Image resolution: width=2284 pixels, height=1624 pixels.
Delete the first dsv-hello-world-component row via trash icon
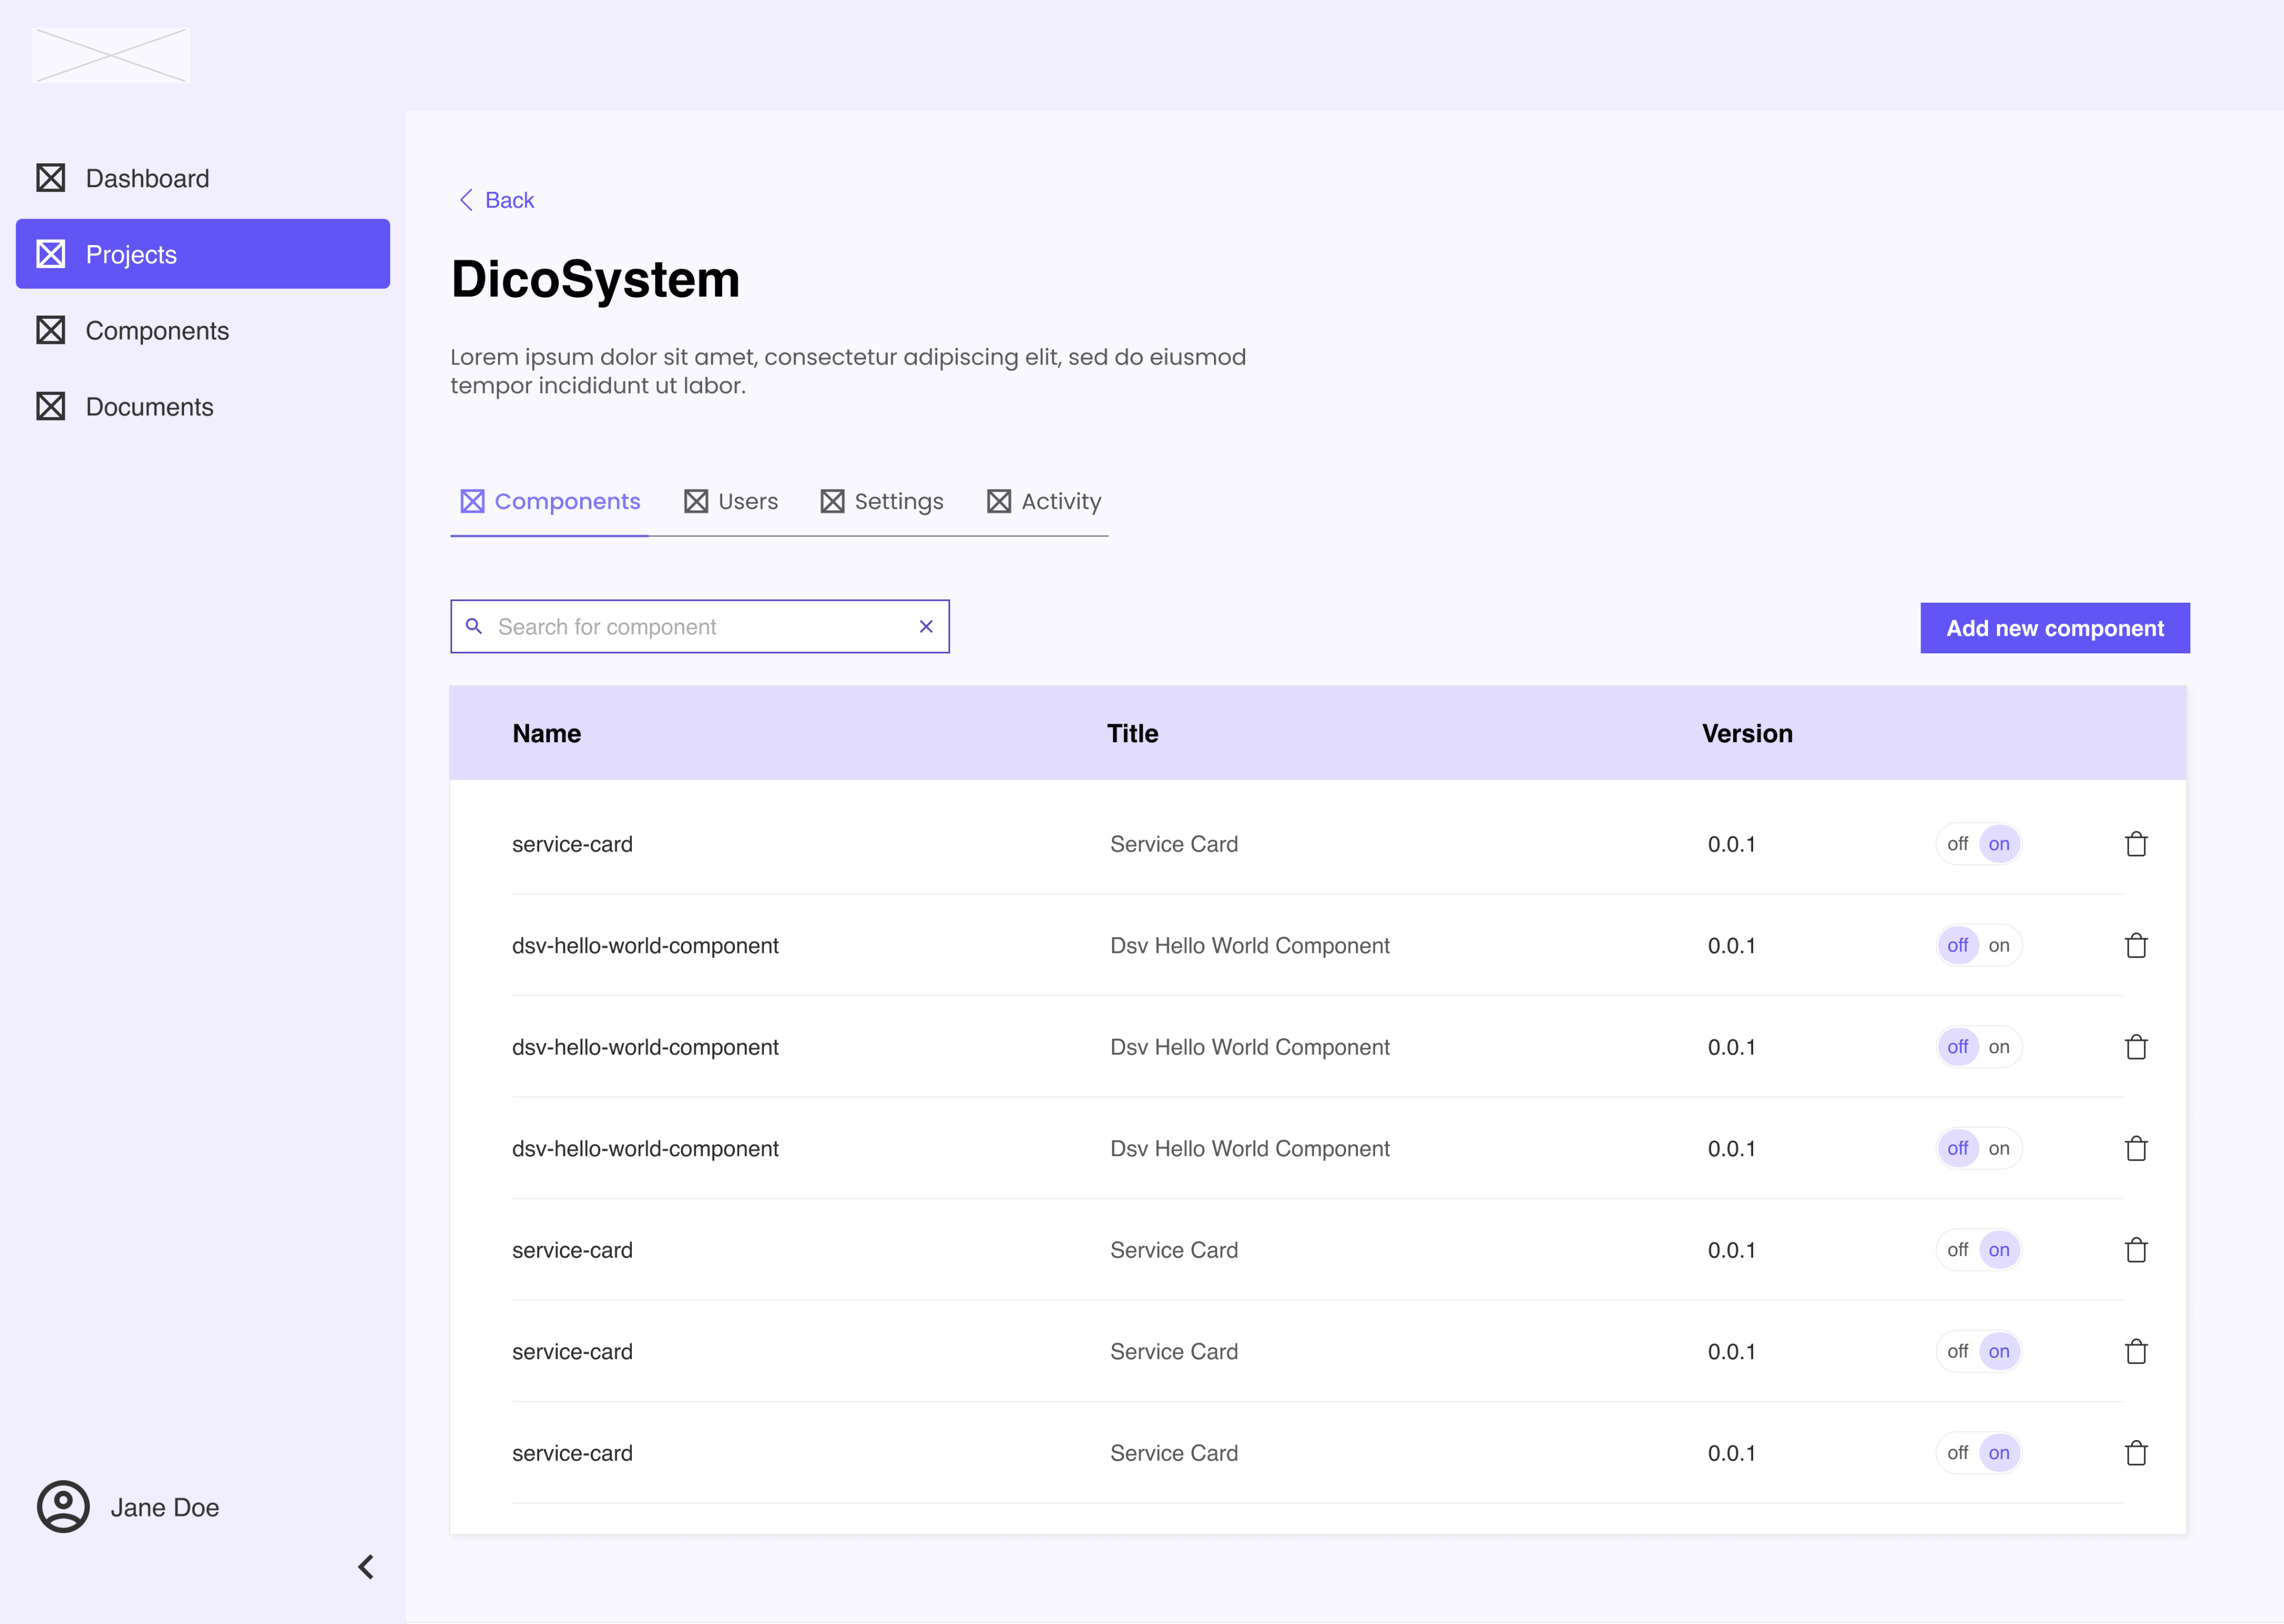[x=2136, y=945]
